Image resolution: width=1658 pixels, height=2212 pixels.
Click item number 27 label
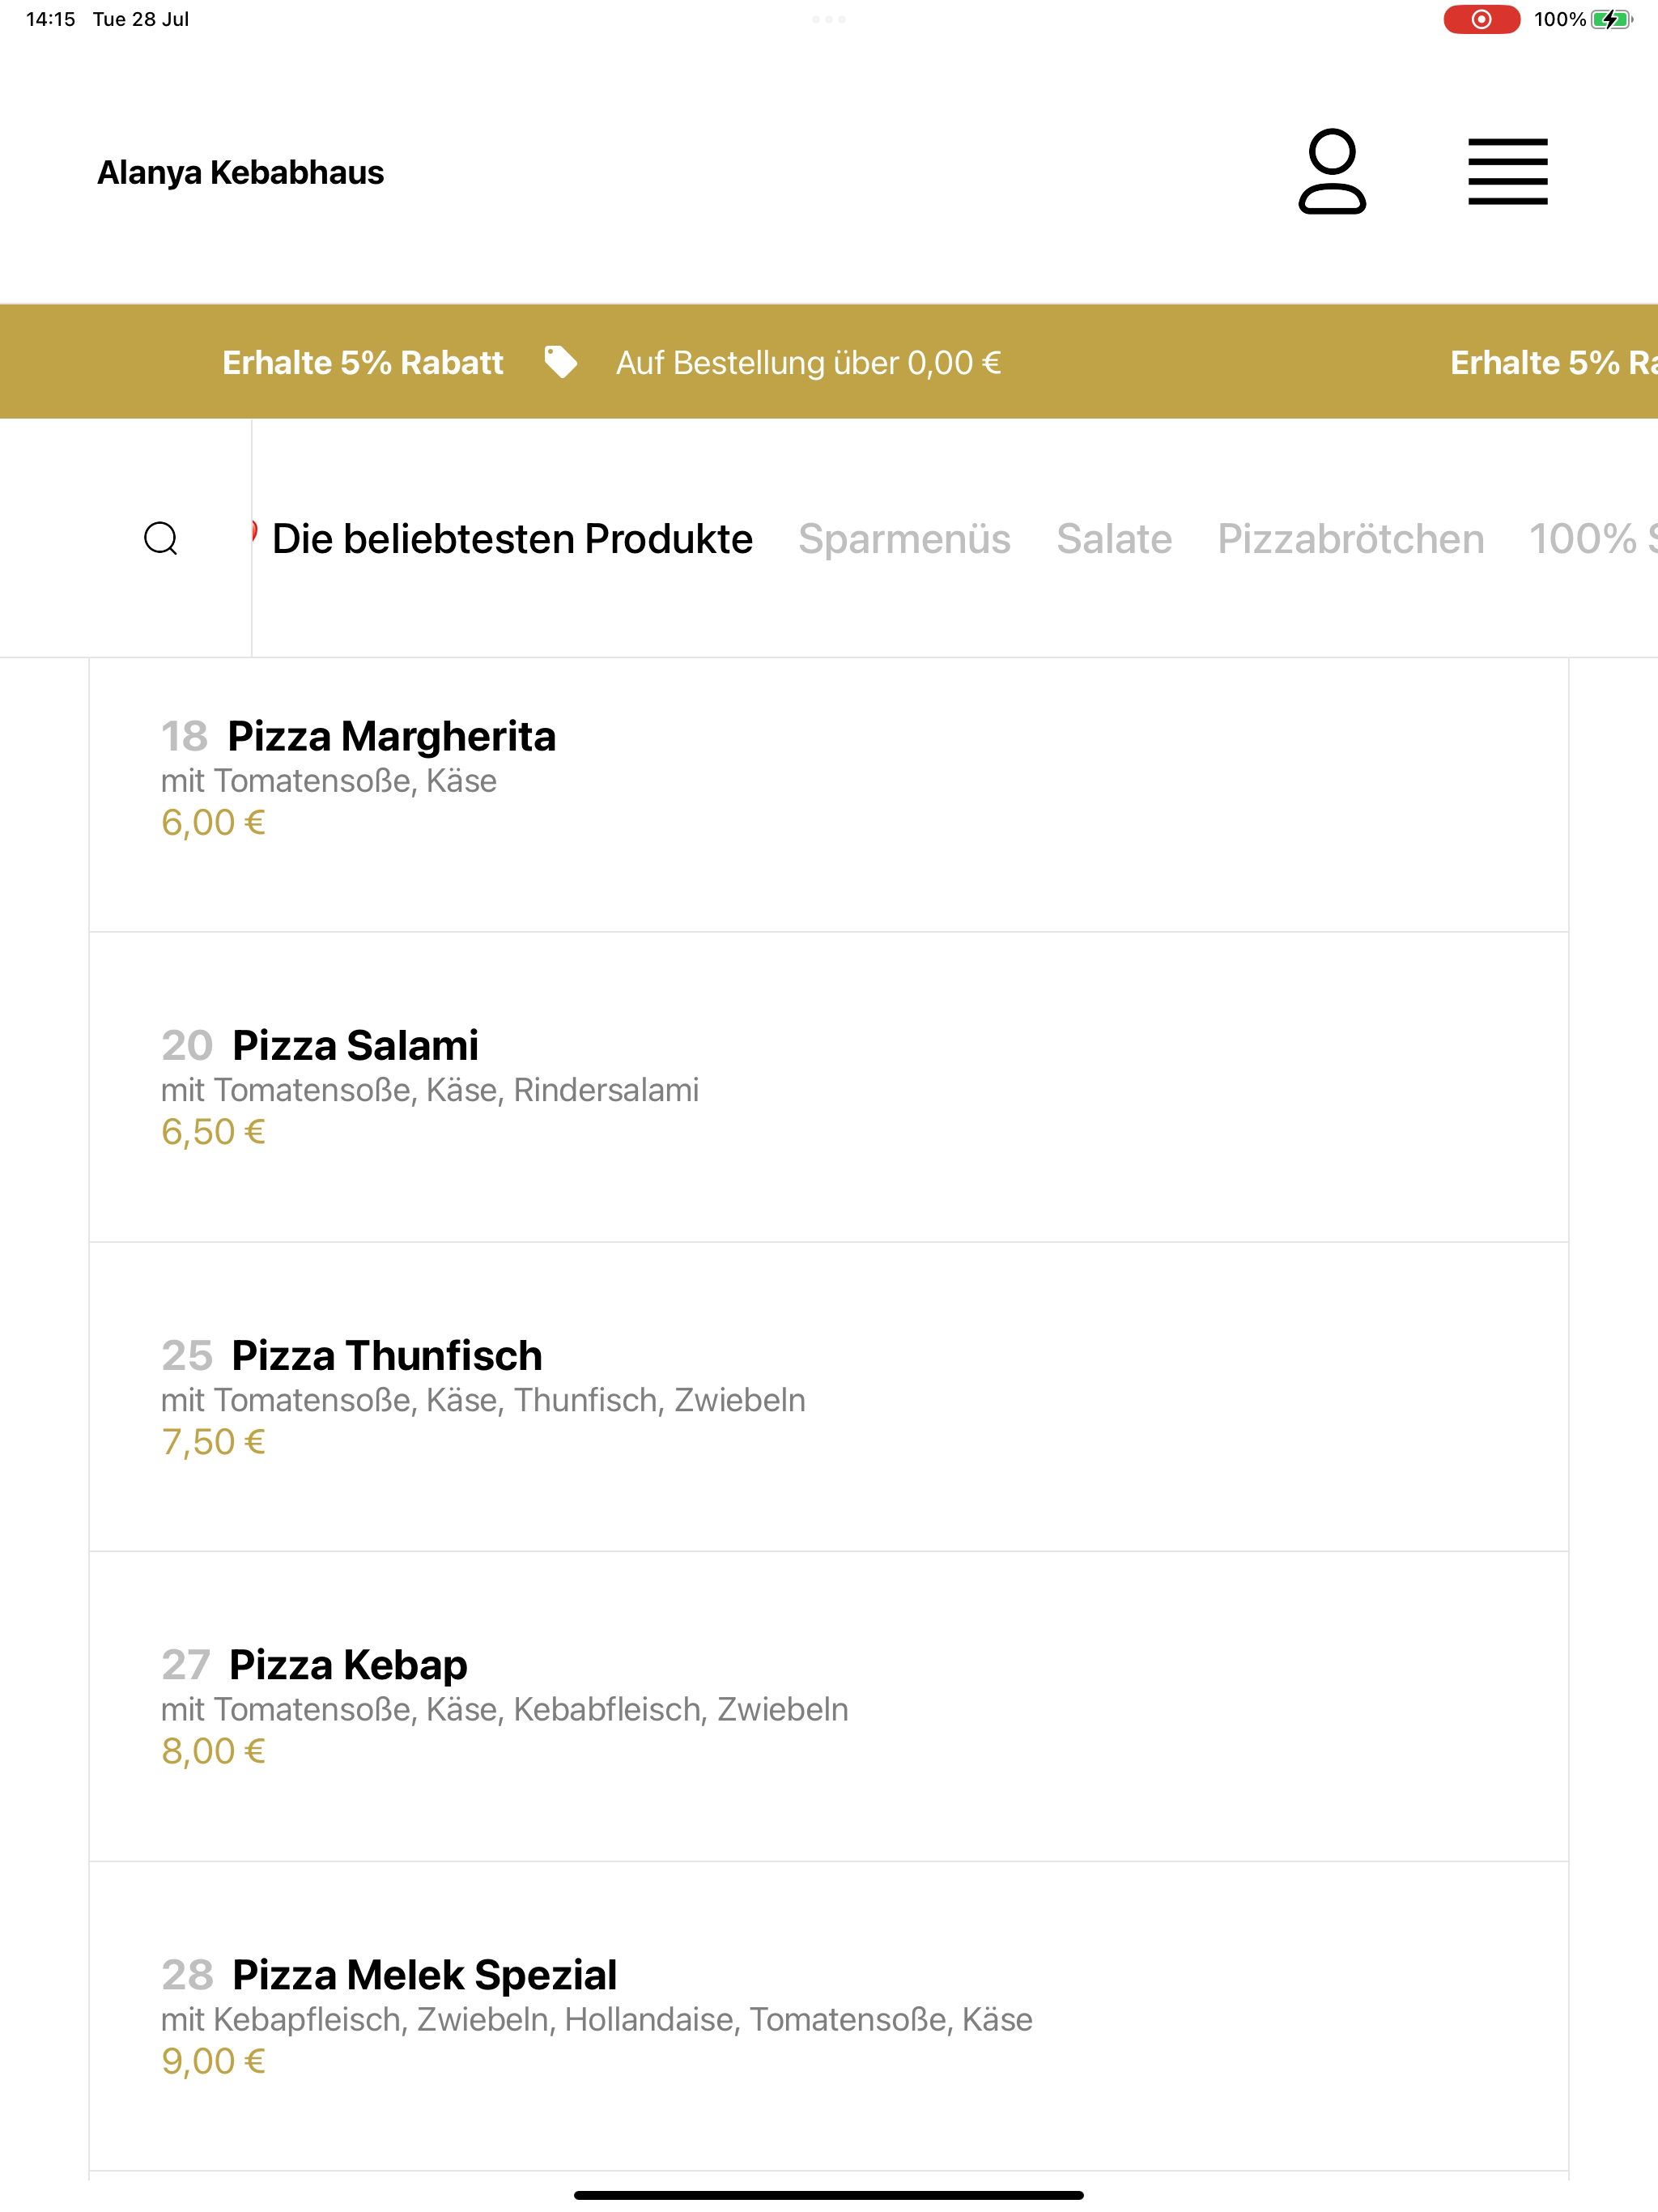pyautogui.click(x=185, y=1665)
